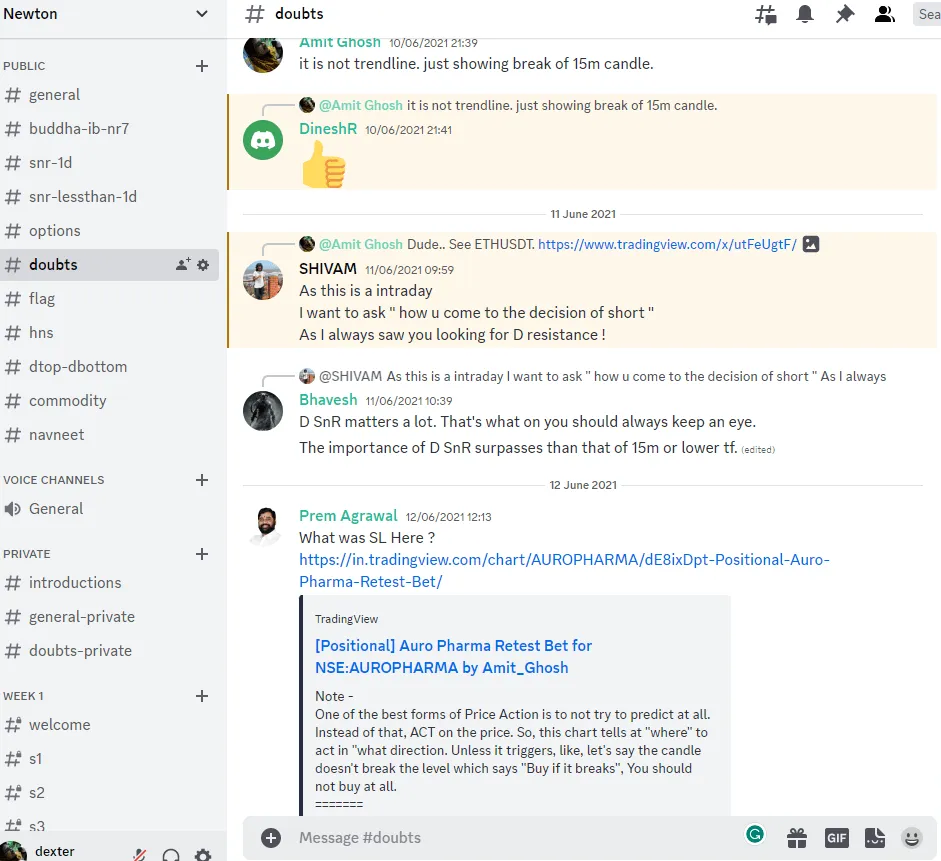The height and width of the screenshot is (861, 941).
Task: Switch to the options channel
Action: pyautogui.click(x=54, y=231)
